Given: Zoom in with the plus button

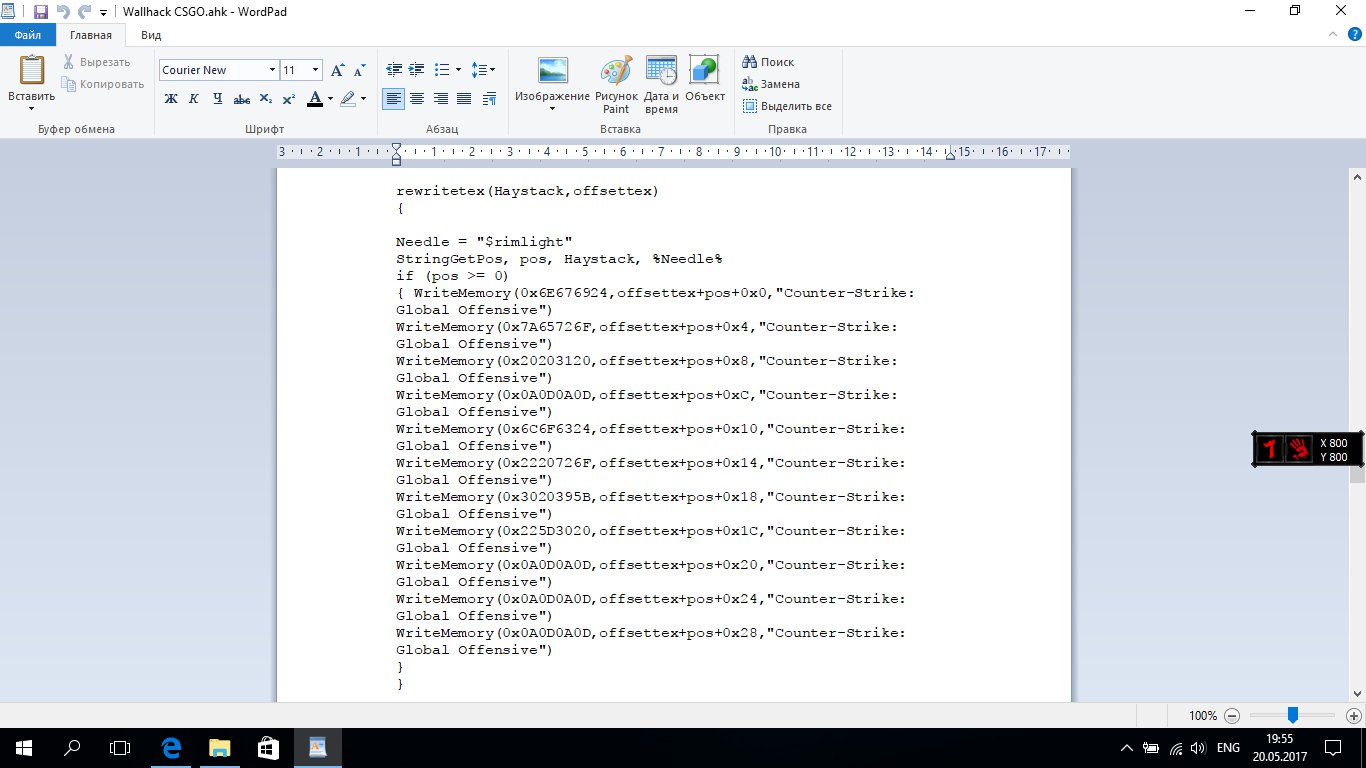Looking at the screenshot, I should (1354, 716).
